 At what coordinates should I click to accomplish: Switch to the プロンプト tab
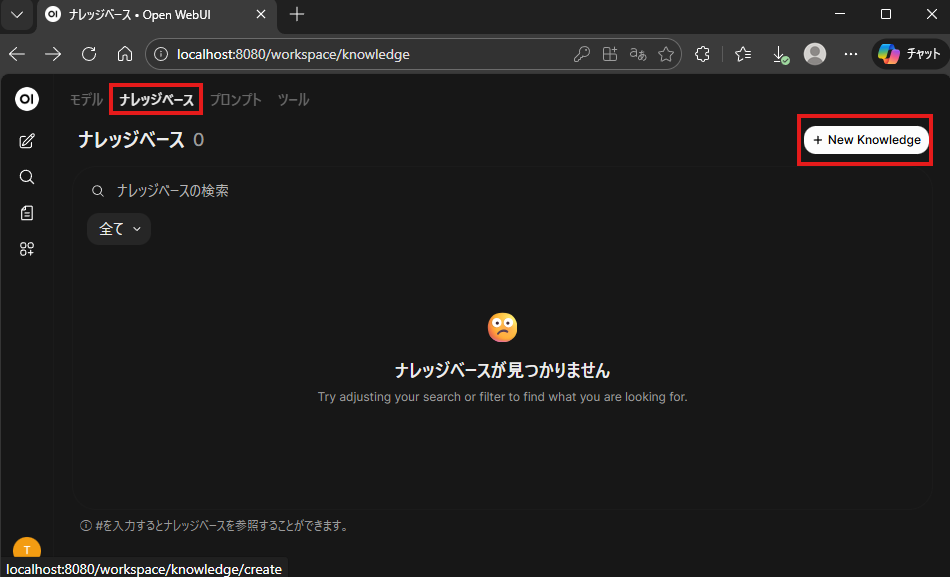coord(236,100)
